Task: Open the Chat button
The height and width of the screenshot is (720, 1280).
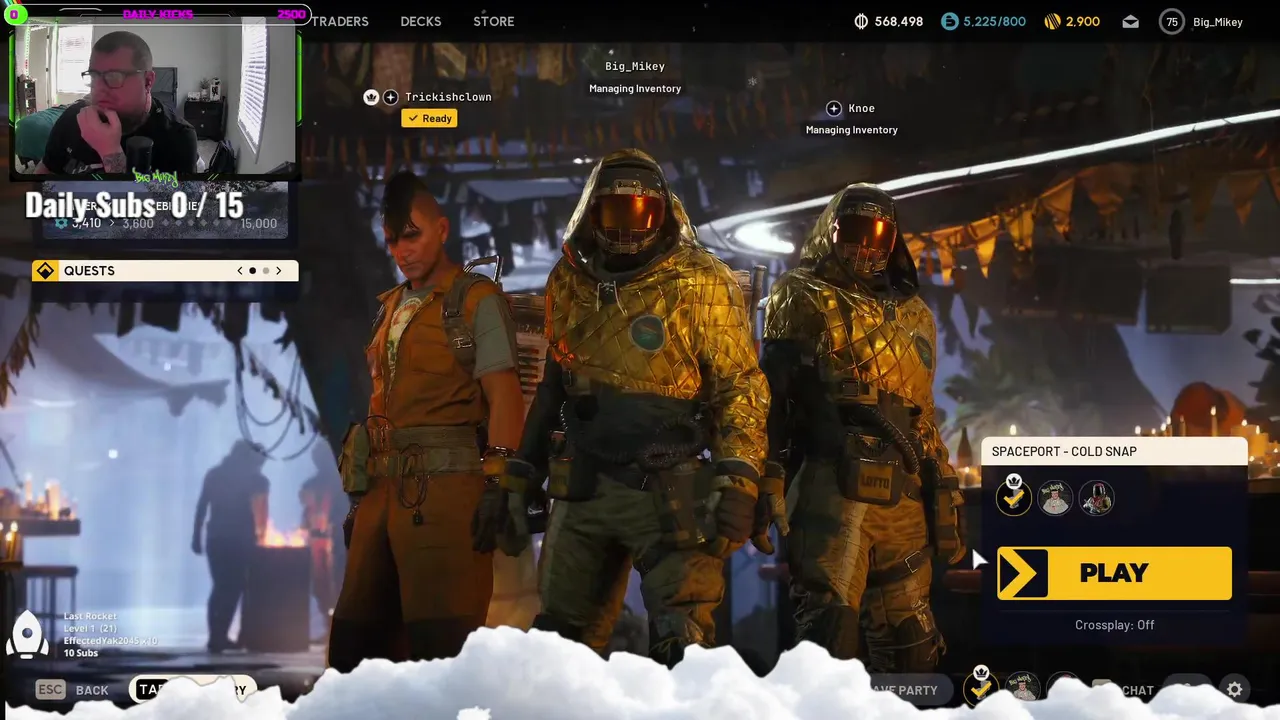Action: point(1127,690)
